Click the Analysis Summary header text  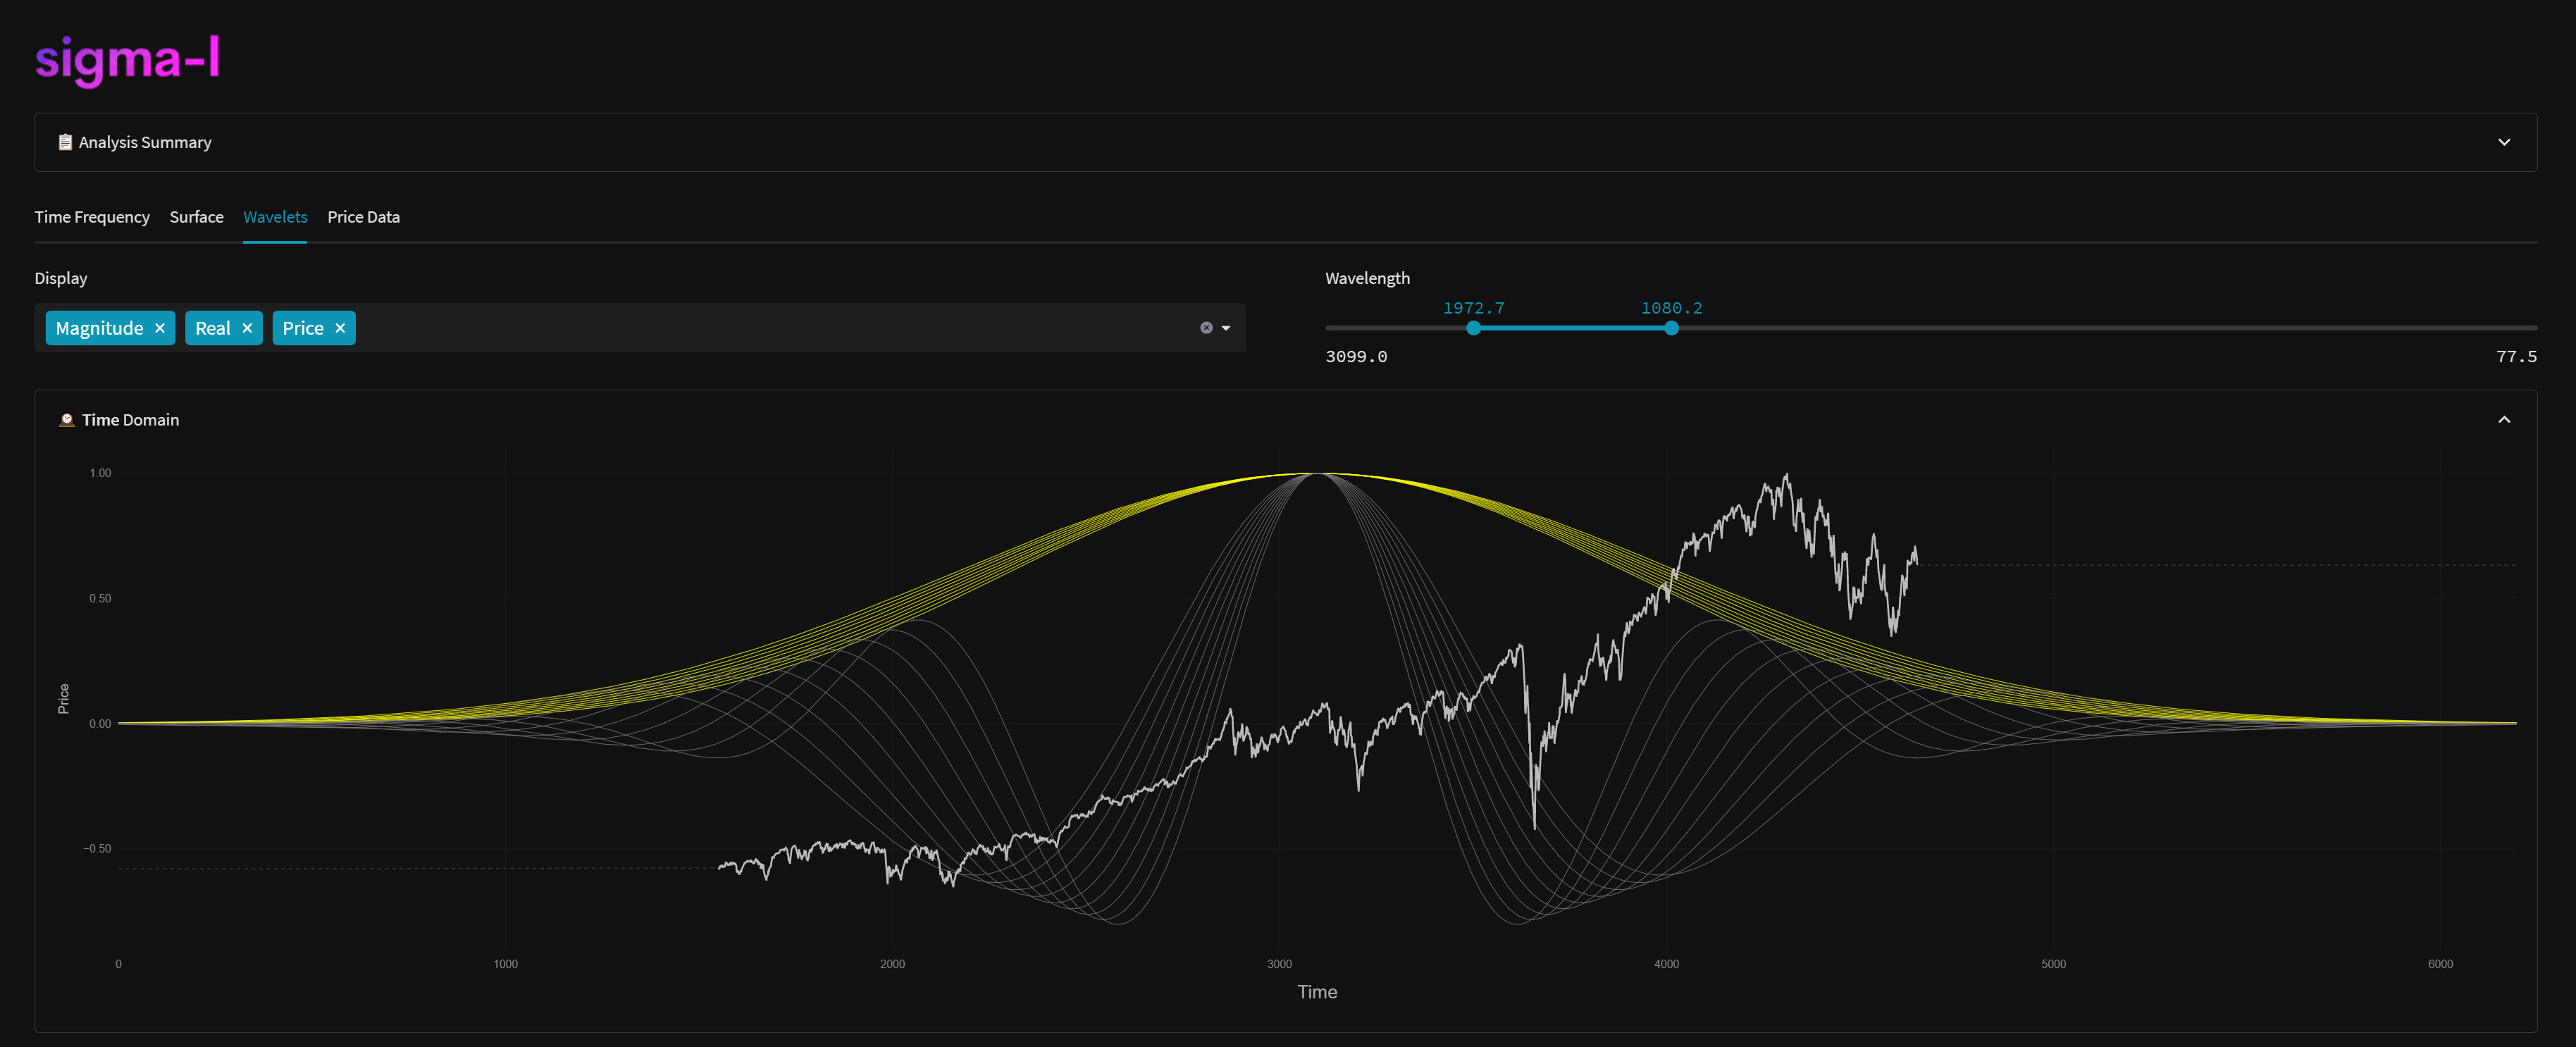(145, 142)
